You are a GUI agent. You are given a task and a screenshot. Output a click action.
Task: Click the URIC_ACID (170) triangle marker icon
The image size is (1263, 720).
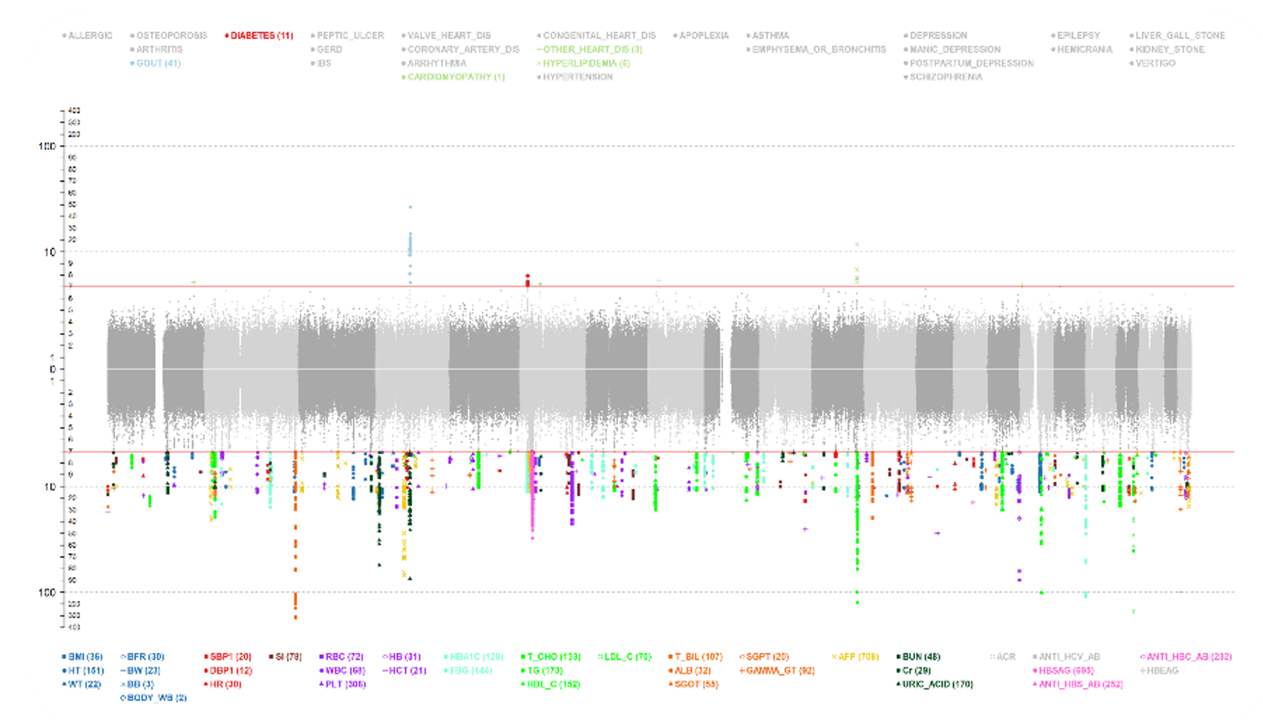point(900,684)
